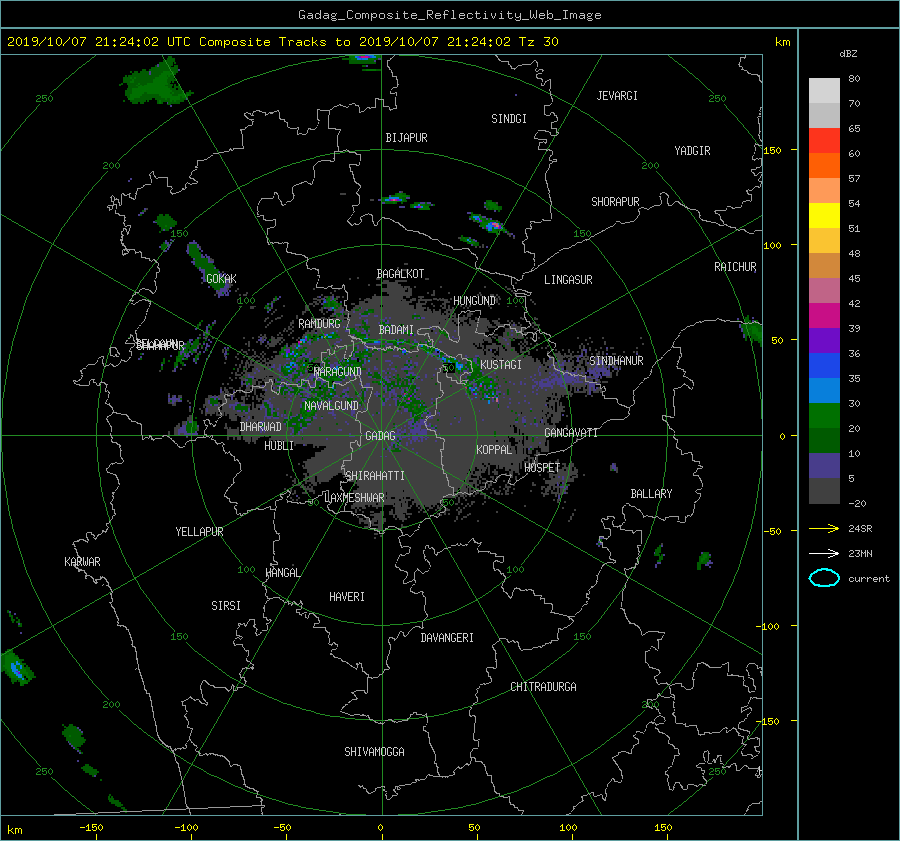The image size is (900, 841).
Task: Click the GADAG radar center label
Action: coord(381,436)
